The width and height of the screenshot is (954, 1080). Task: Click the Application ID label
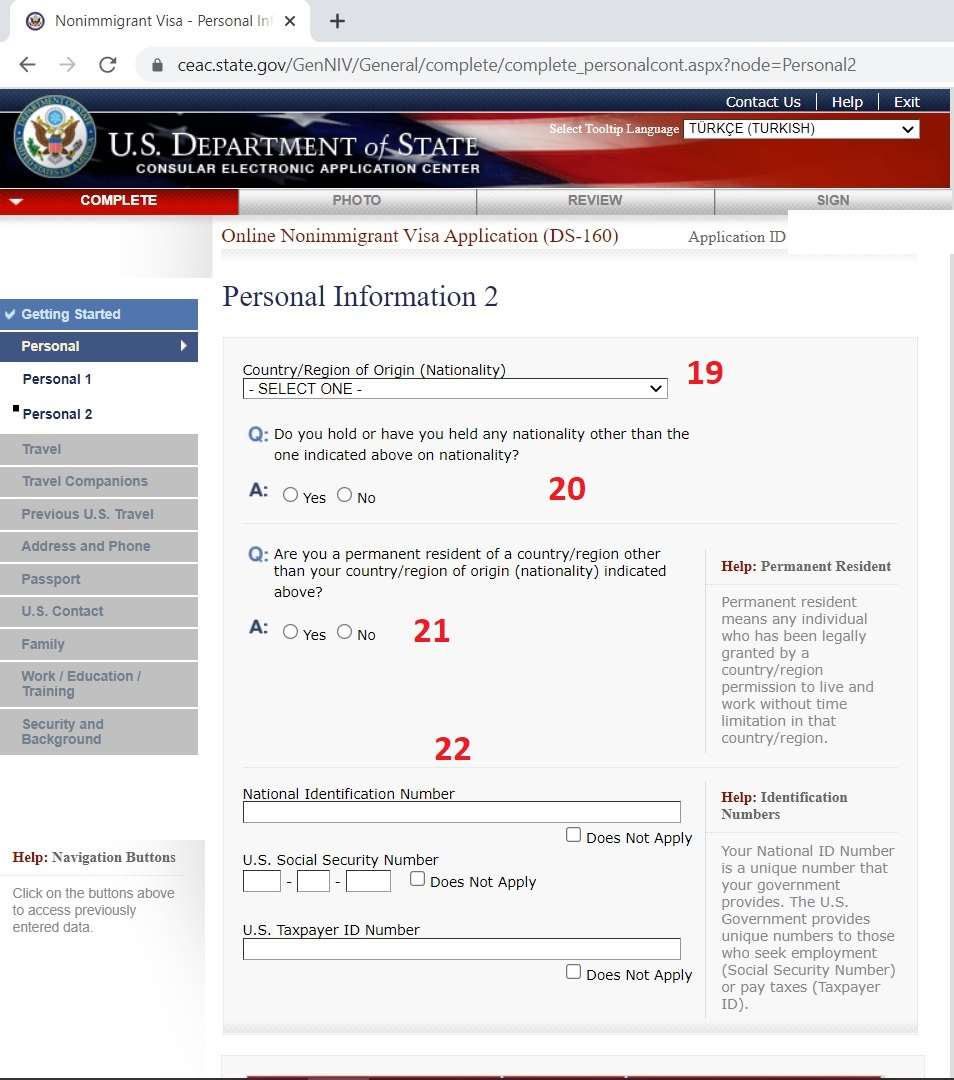coord(736,237)
